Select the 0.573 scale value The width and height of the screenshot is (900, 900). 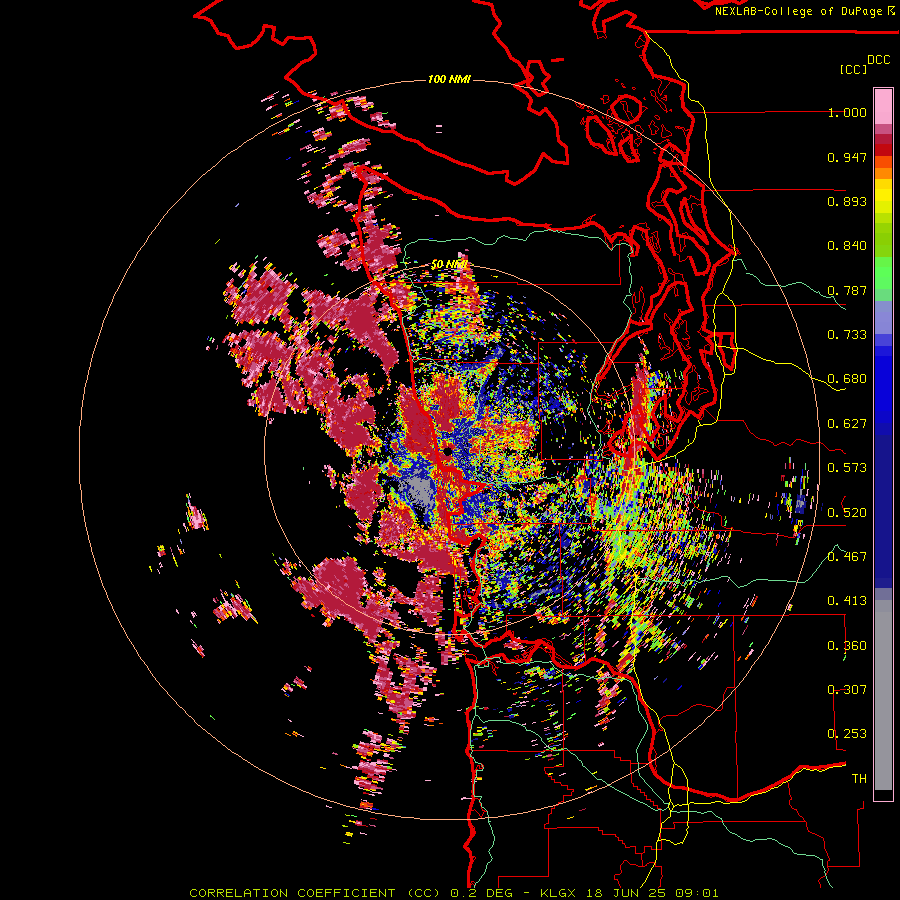847,468
